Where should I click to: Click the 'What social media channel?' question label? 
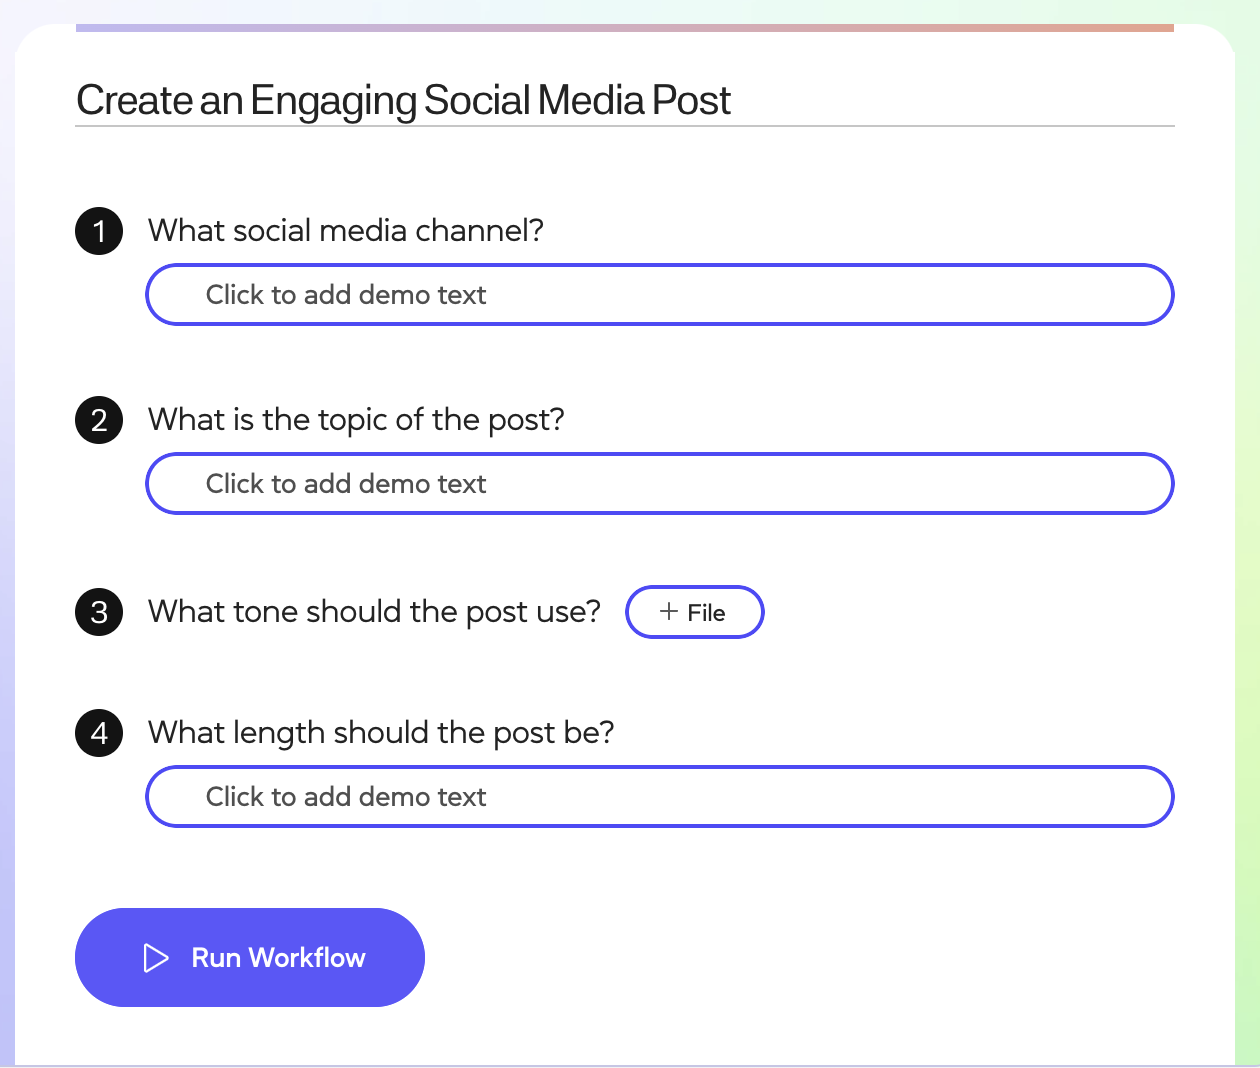pyautogui.click(x=346, y=231)
